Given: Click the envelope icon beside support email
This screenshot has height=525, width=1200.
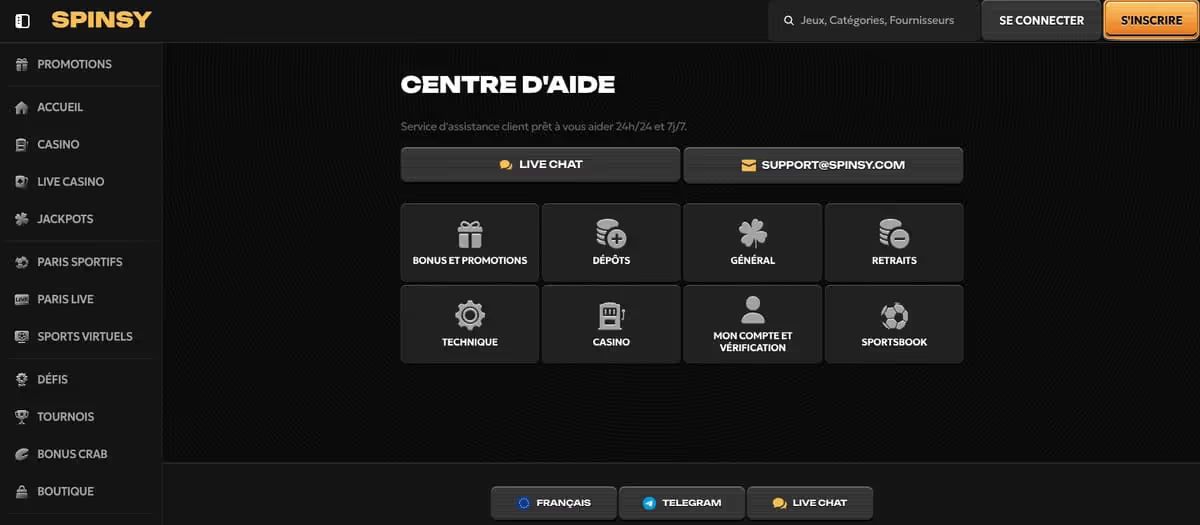Looking at the screenshot, I should tap(748, 165).
